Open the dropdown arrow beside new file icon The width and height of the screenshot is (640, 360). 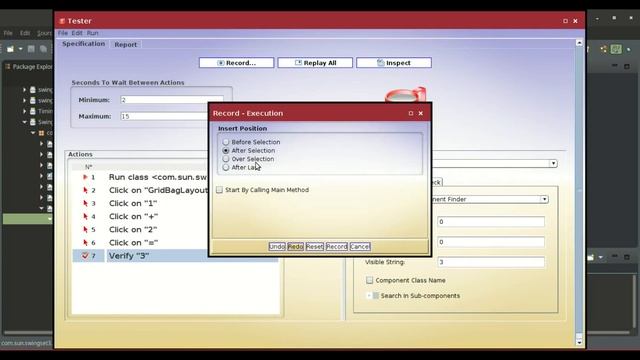point(20,49)
